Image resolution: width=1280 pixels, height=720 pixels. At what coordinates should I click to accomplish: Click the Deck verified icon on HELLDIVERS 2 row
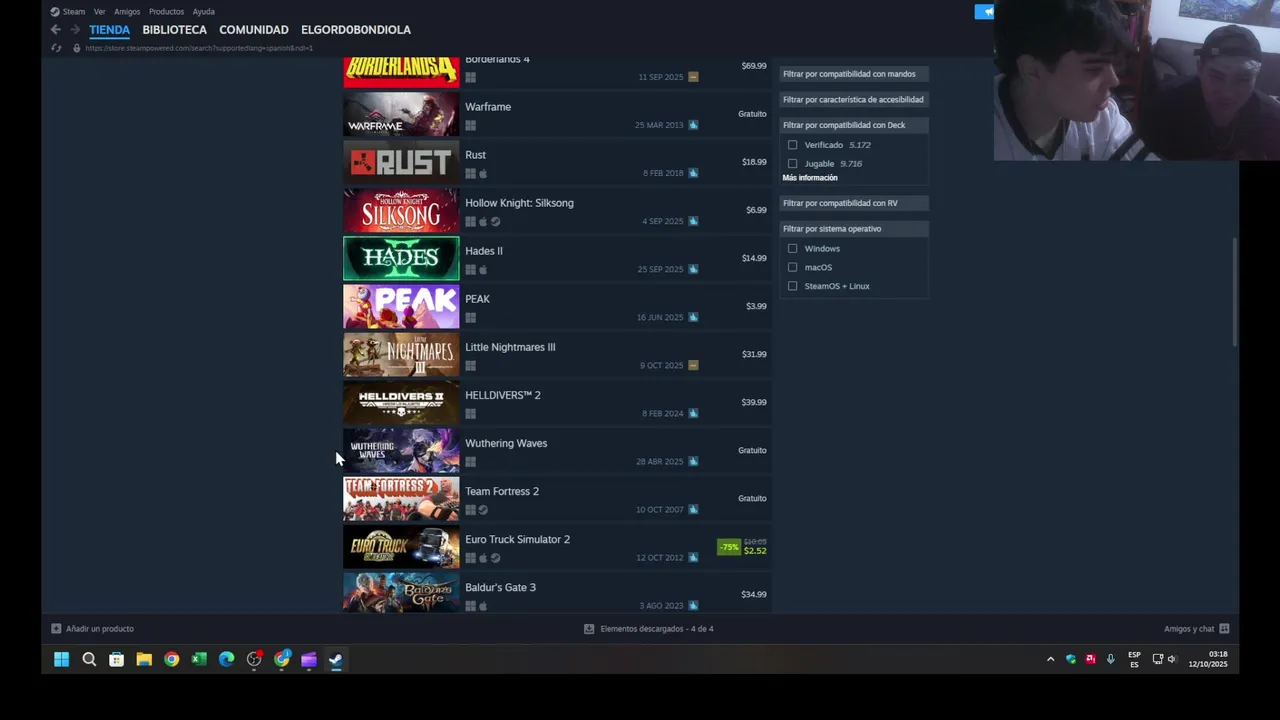tap(693, 413)
